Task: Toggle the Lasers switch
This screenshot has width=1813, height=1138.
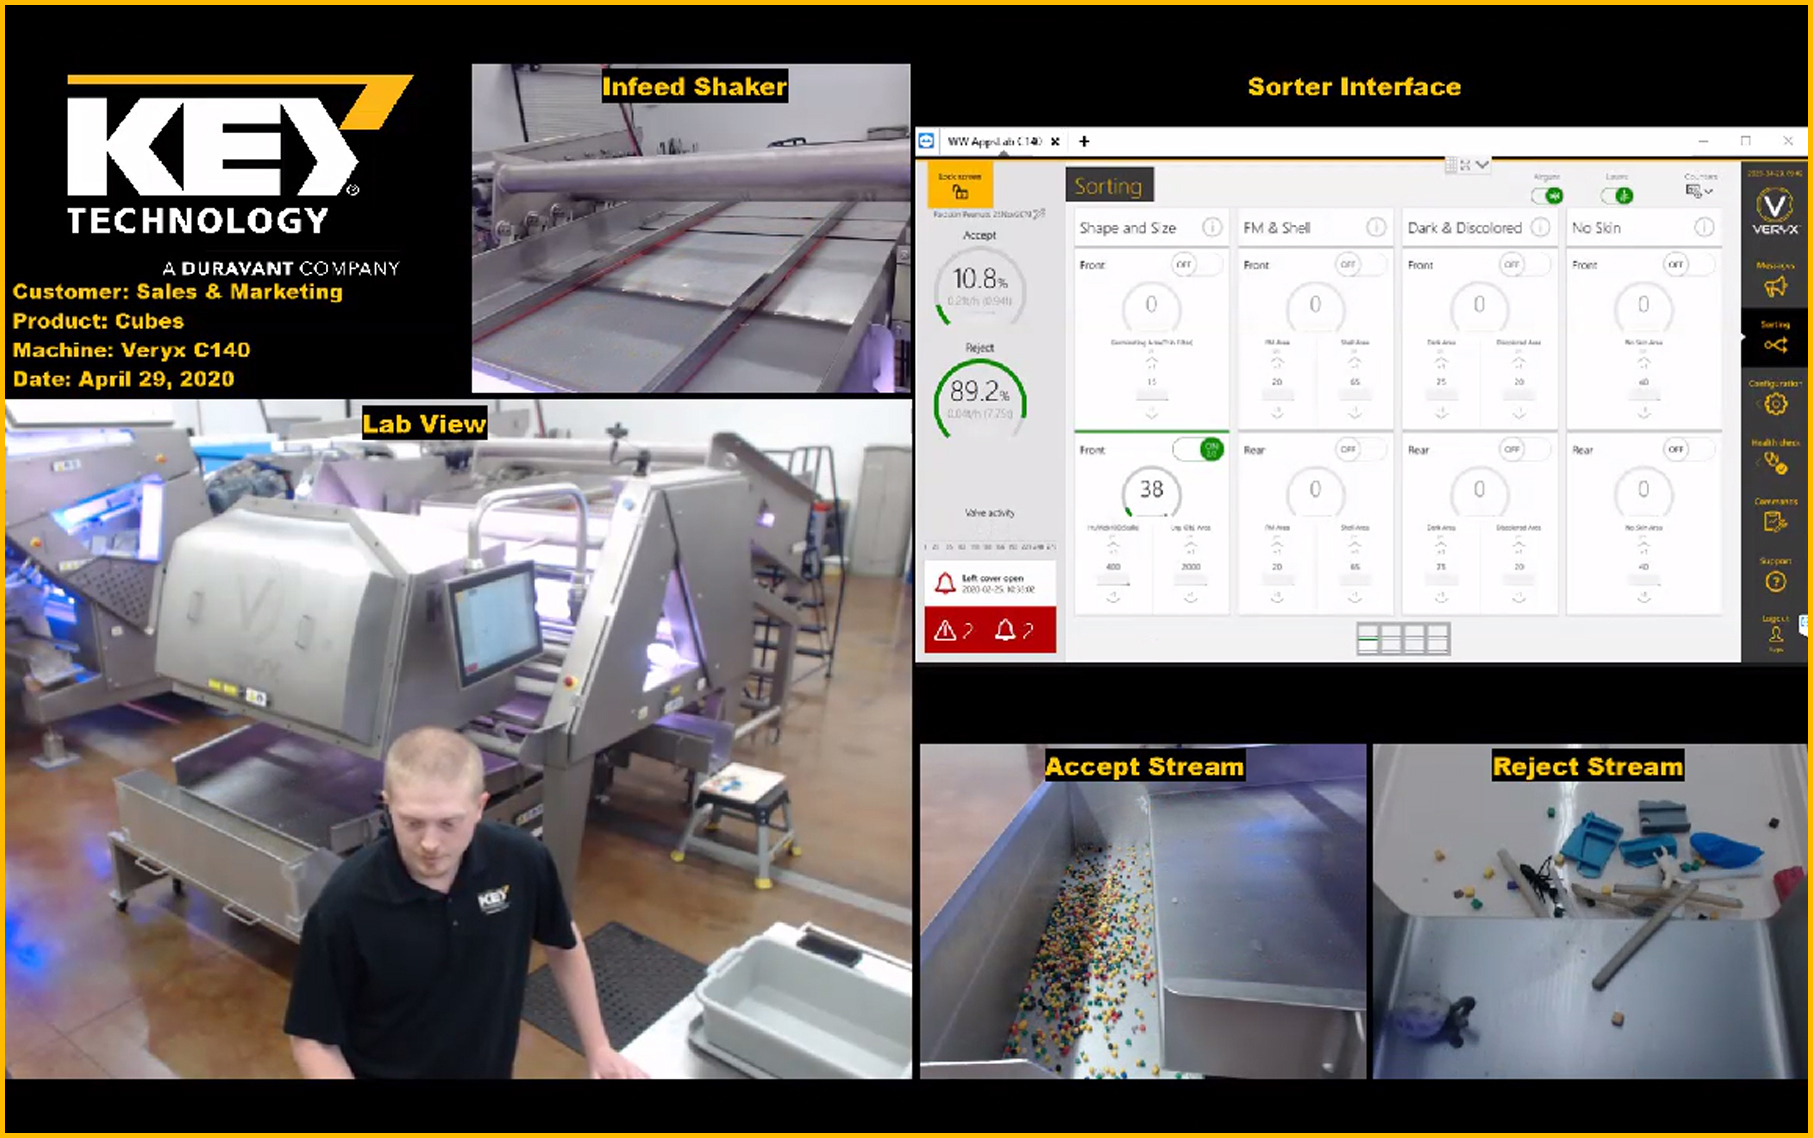Action: pyautogui.click(x=1618, y=195)
